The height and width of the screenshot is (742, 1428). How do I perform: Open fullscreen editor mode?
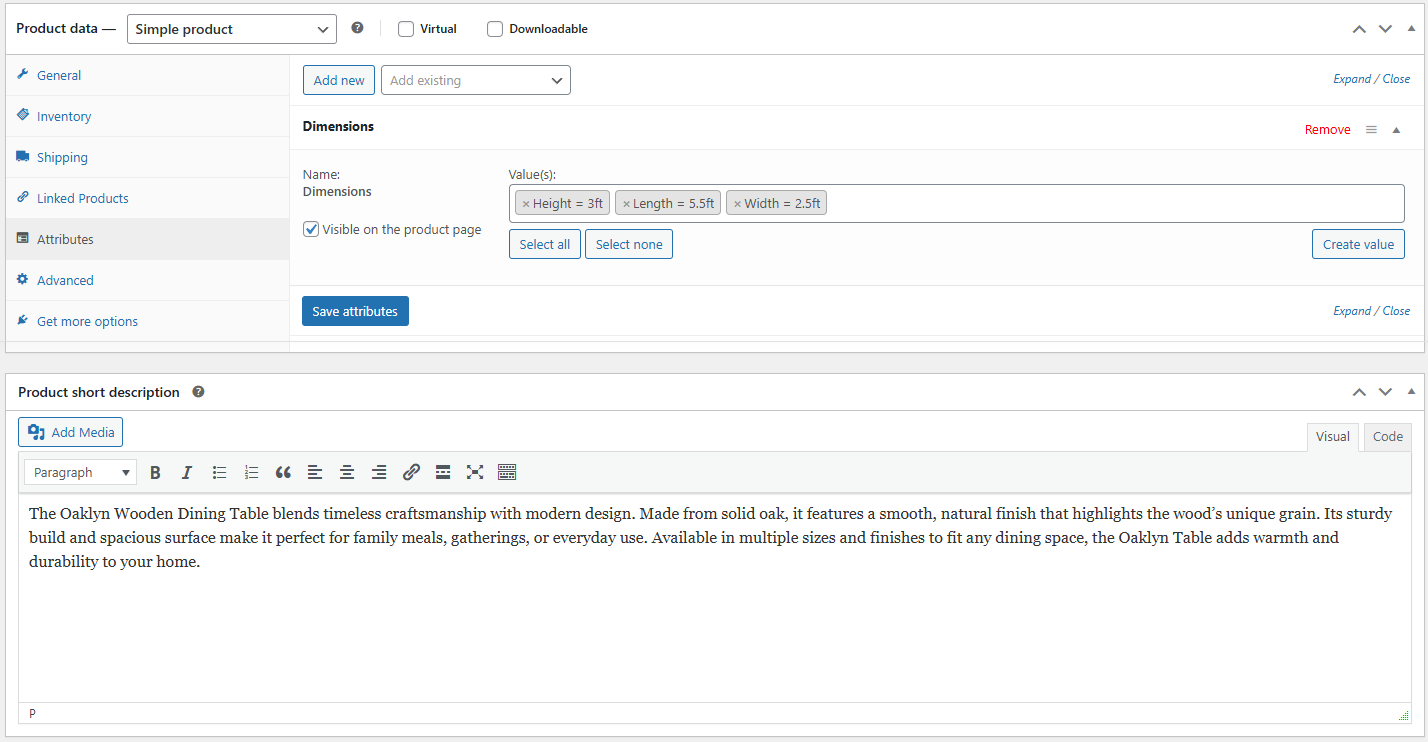tap(475, 473)
